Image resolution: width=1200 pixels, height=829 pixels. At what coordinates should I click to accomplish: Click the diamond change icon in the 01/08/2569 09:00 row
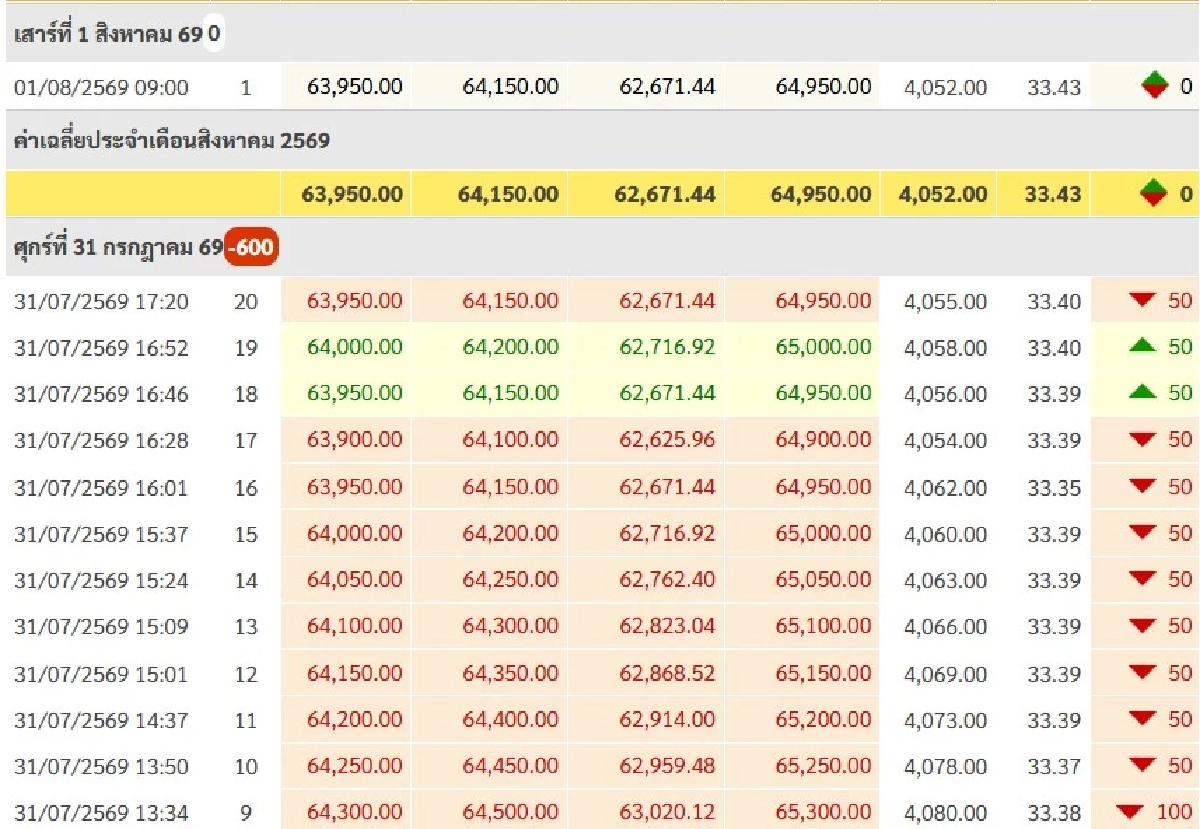[1153, 87]
